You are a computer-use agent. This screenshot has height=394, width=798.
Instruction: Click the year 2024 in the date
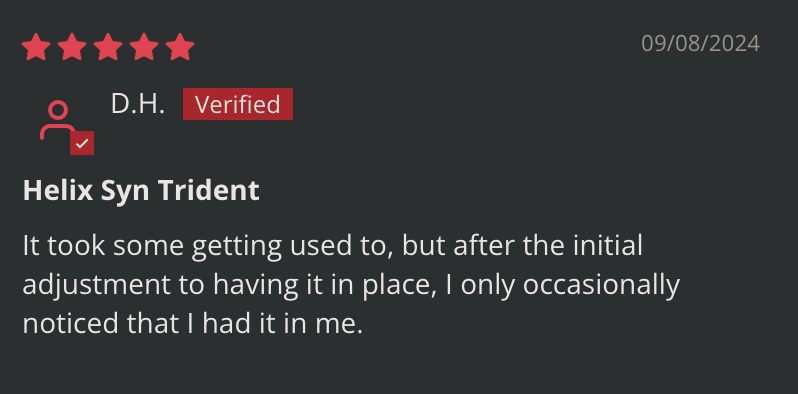[734, 44]
